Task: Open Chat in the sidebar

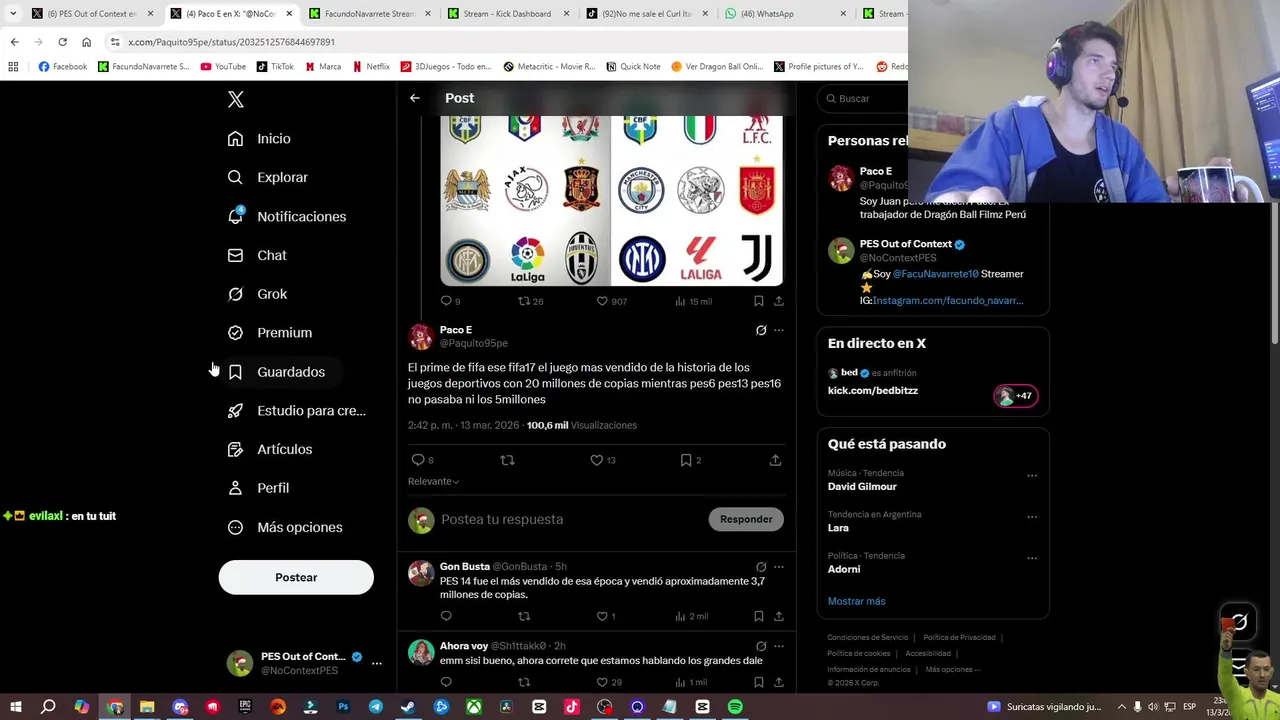Action: (x=258, y=255)
